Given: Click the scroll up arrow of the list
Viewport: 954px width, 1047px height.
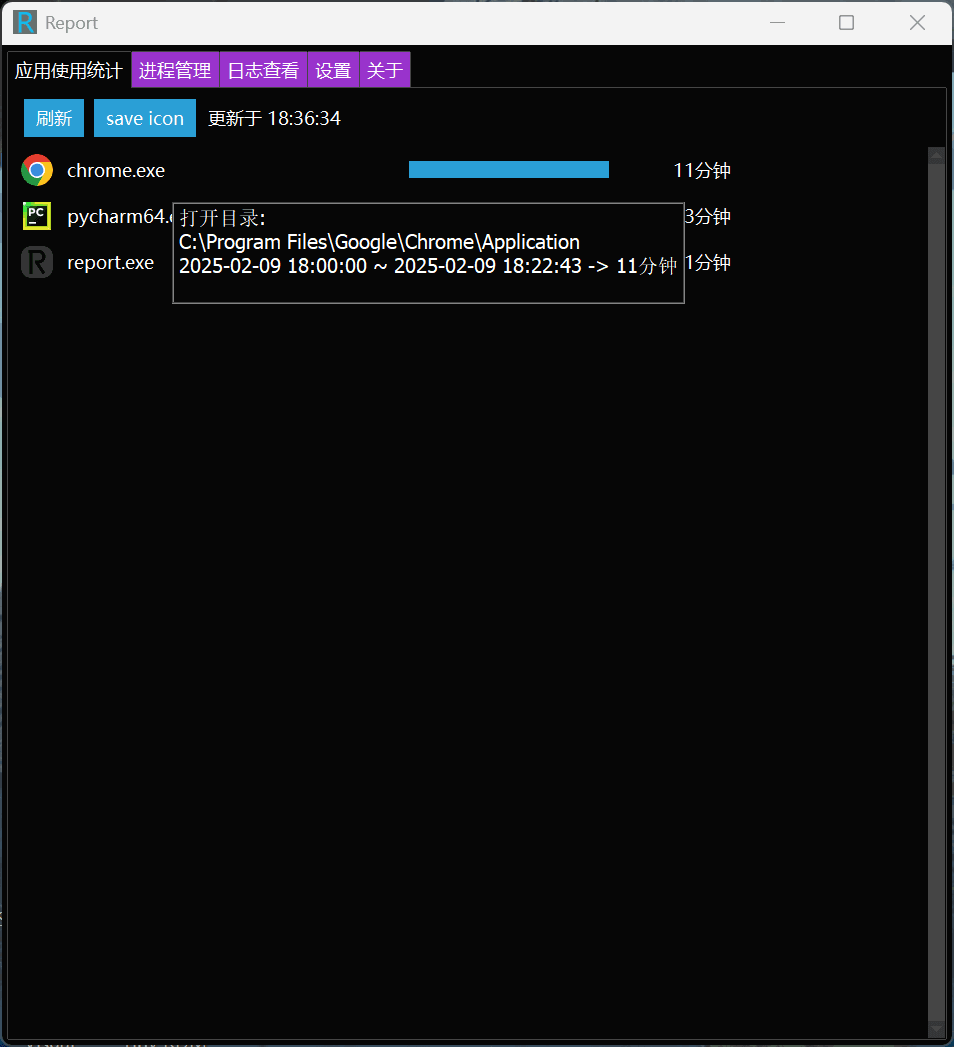Looking at the screenshot, I should point(936,155).
